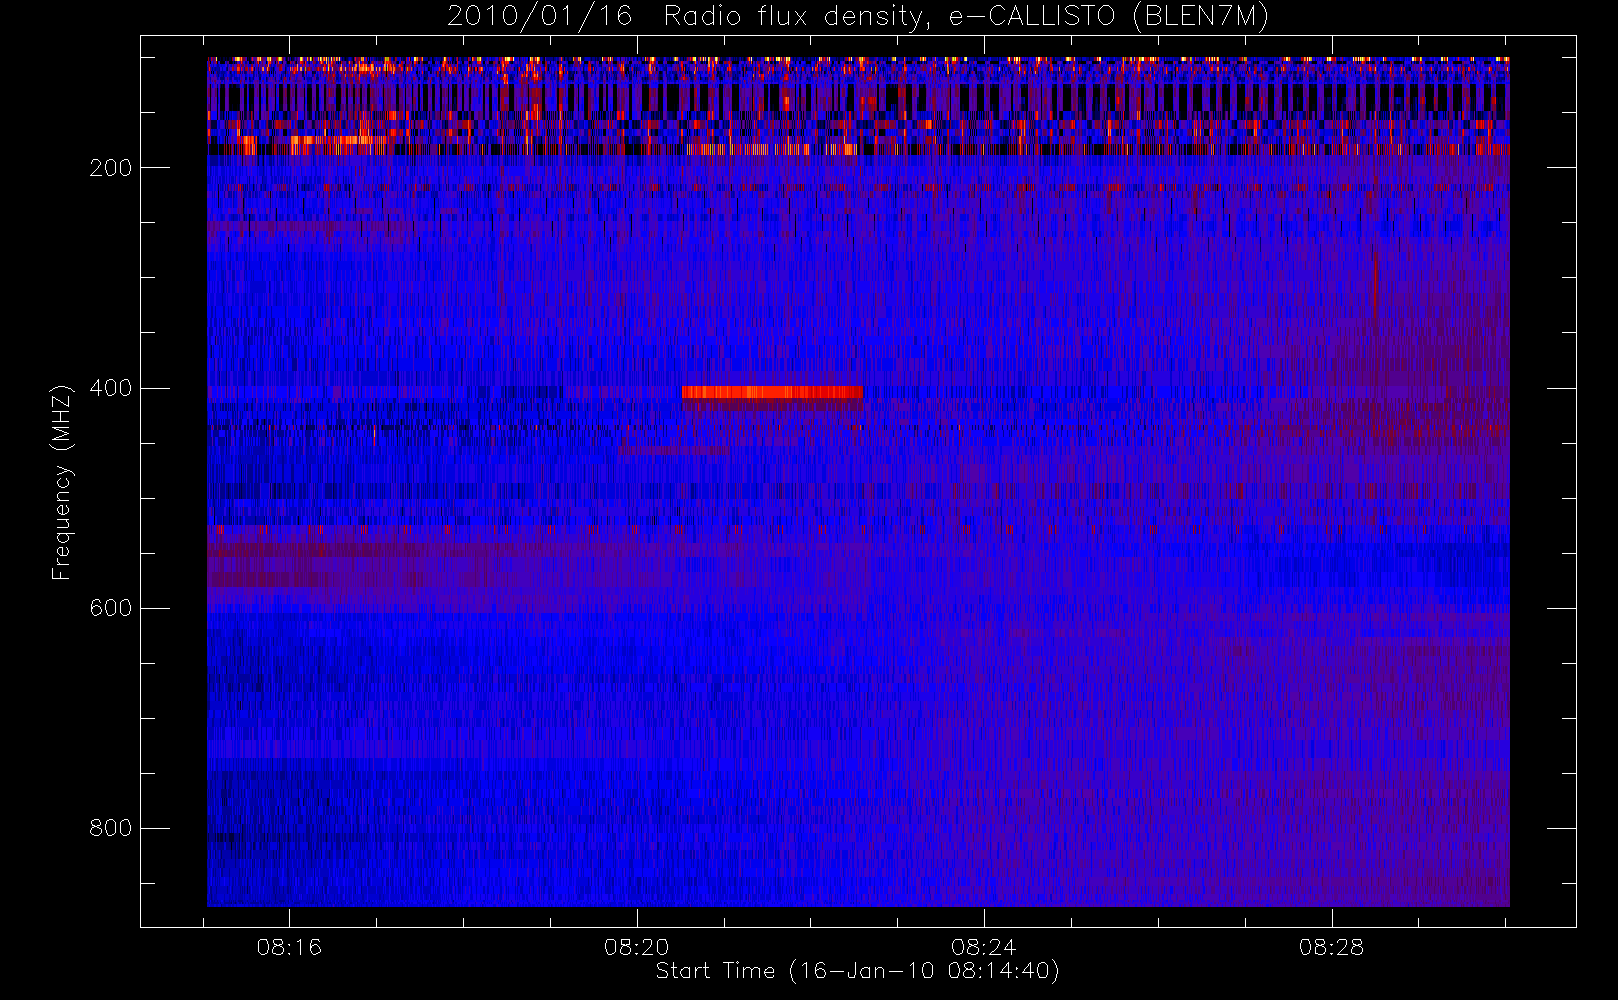This screenshot has width=1618, height=1000.
Task: Click the 08:16 time tick label
Action: pyautogui.click(x=289, y=947)
